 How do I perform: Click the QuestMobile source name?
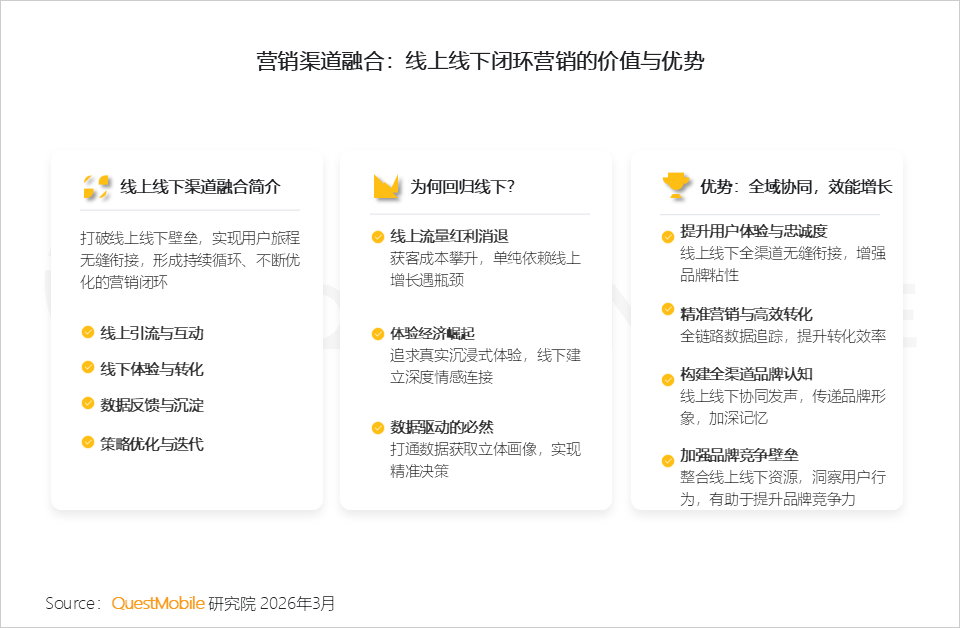158,603
